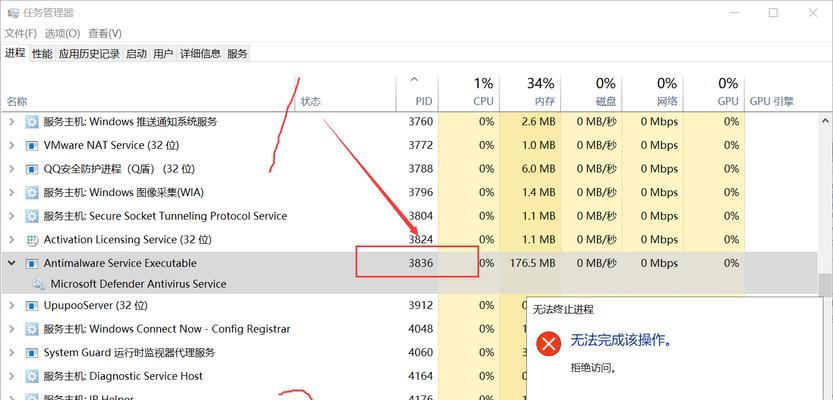
Task: Expand Windows 图像采集(WIA) row
Action: pos(12,192)
